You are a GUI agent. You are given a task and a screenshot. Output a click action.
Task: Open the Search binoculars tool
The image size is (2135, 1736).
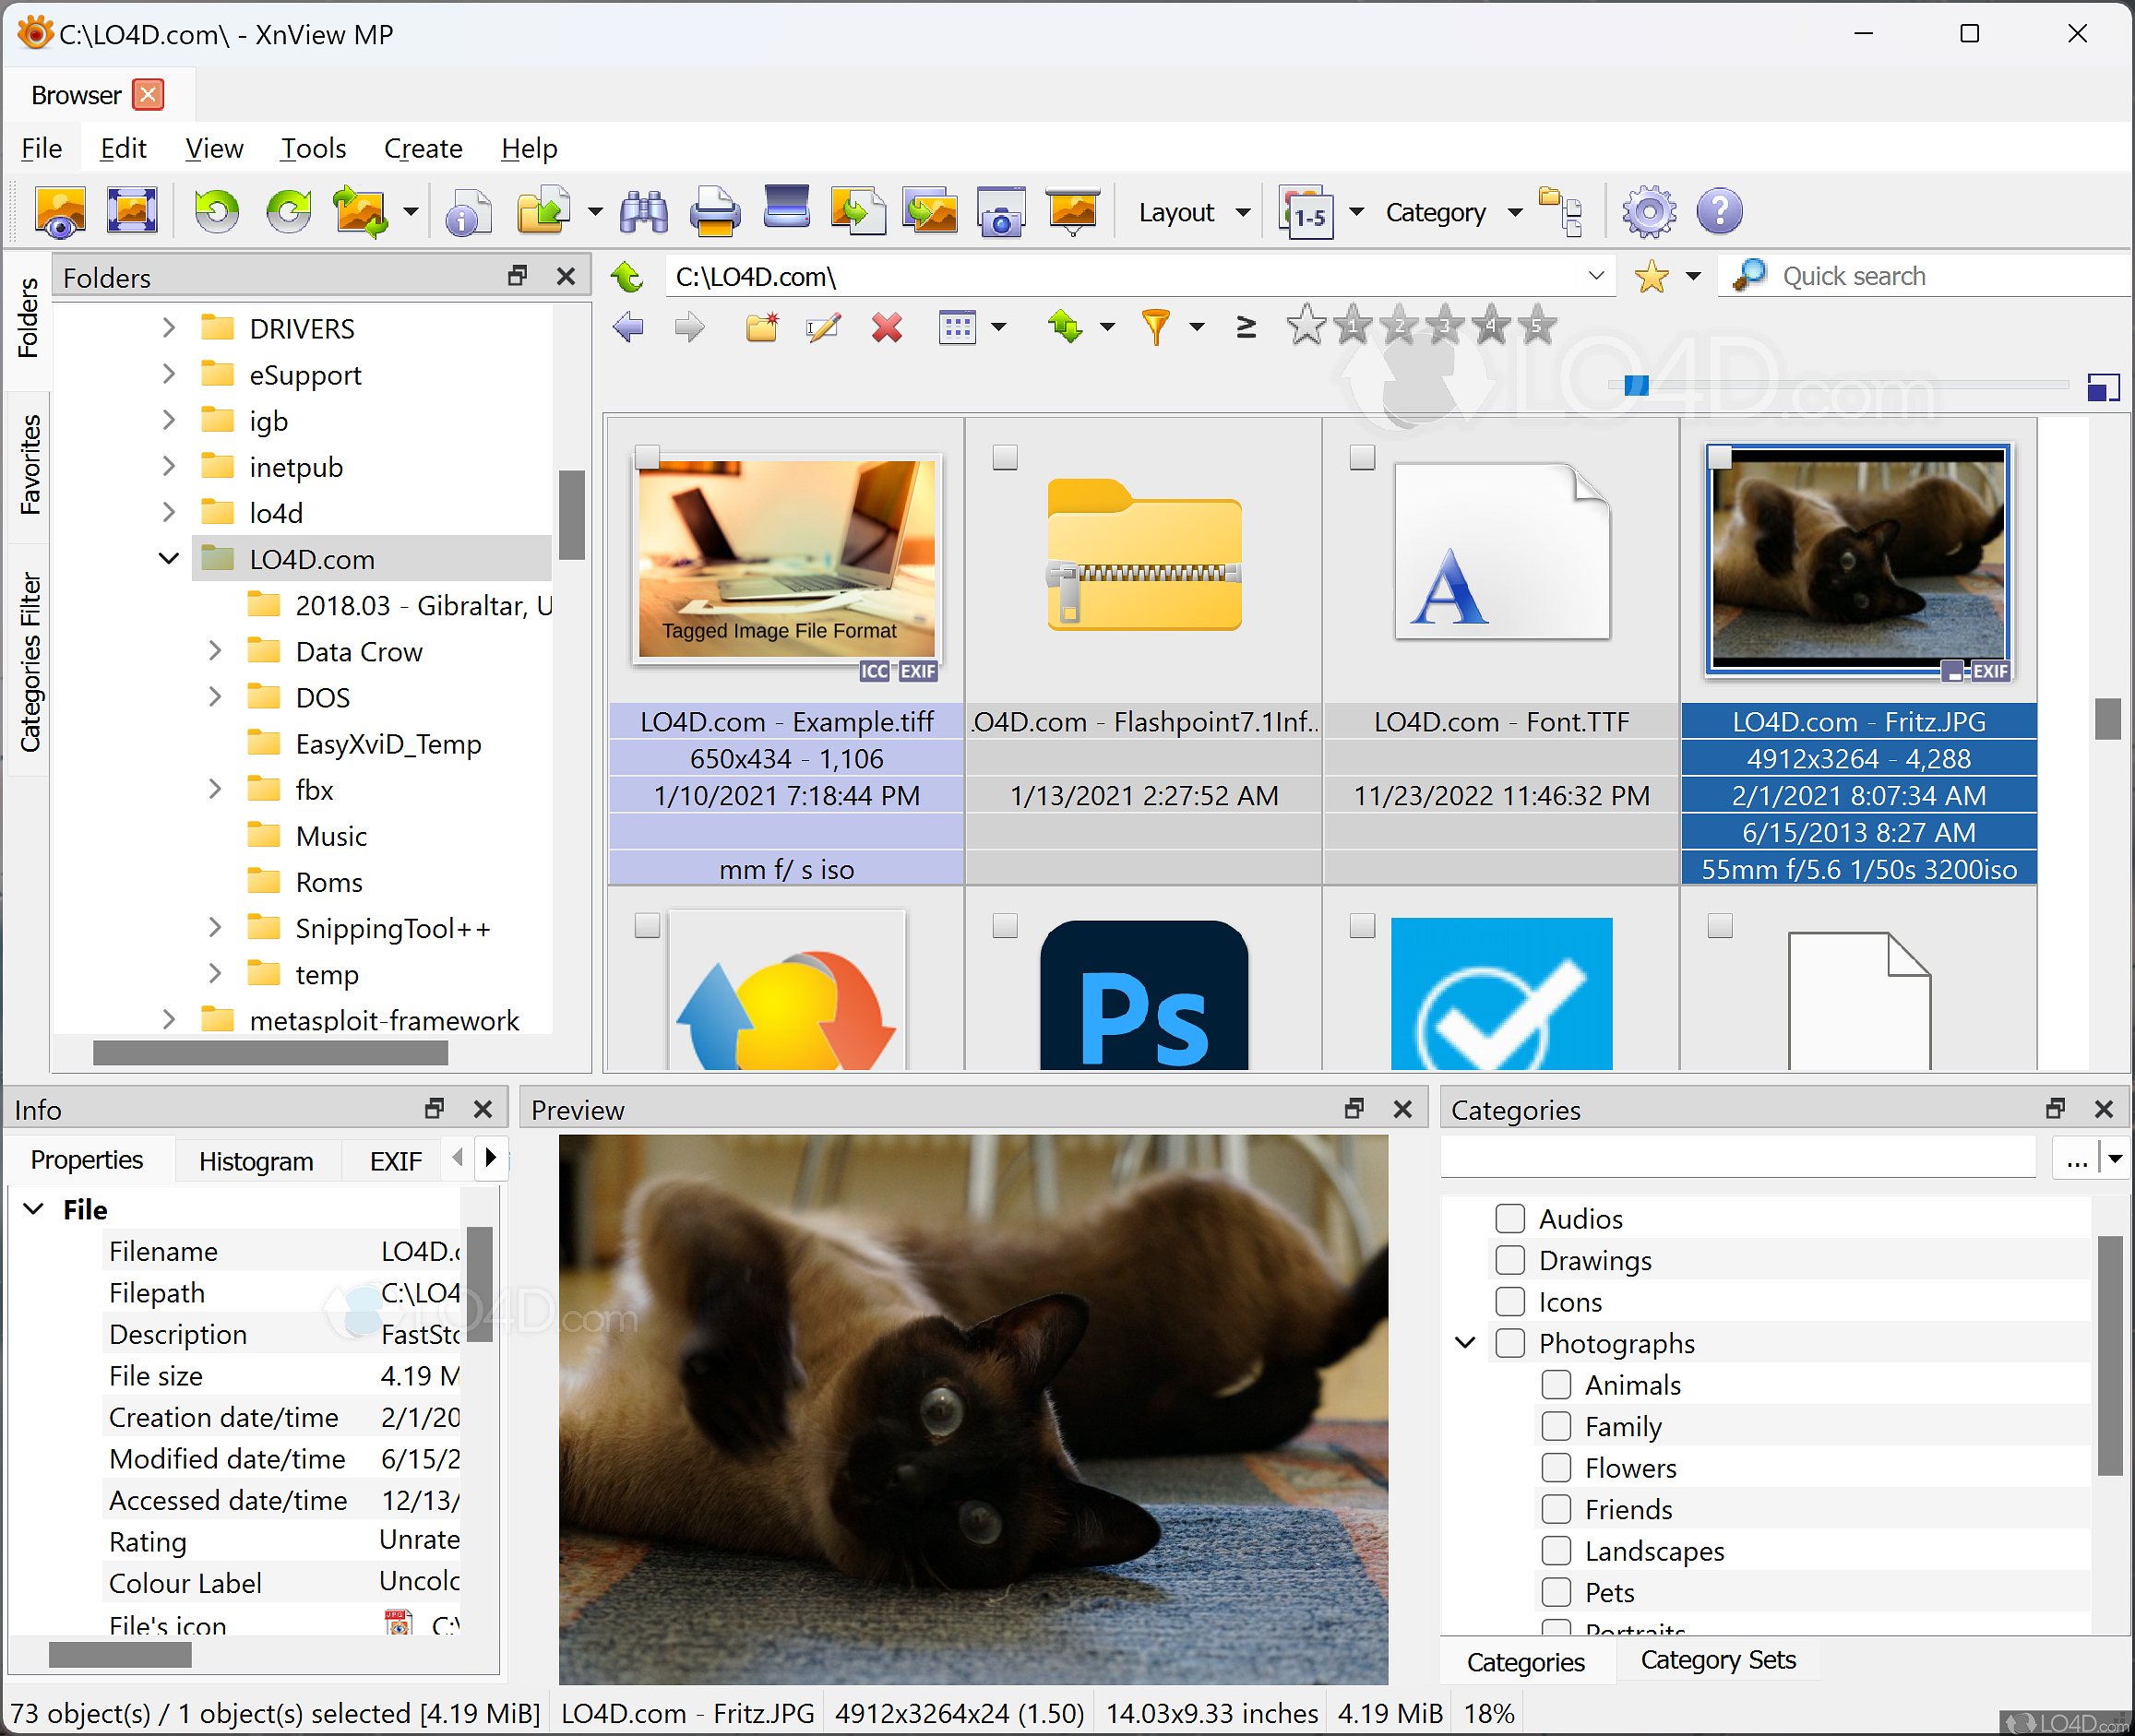(x=644, y=212)
